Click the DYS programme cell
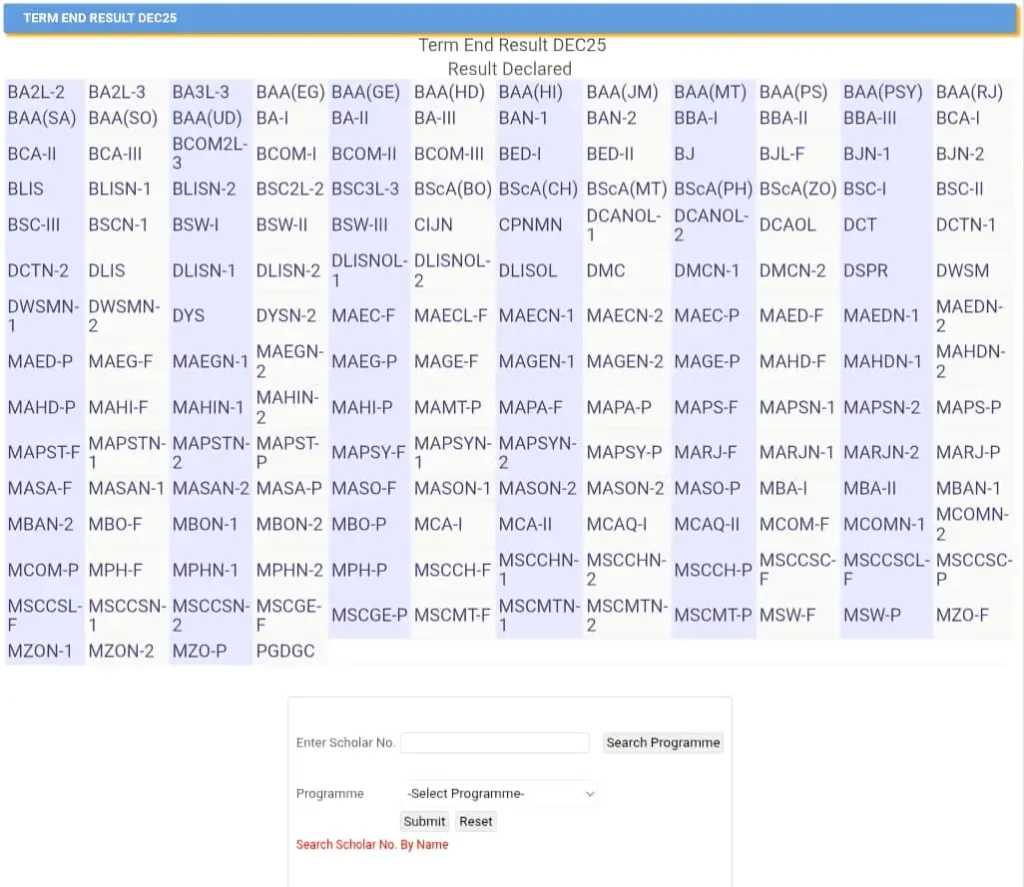The width and height of the screenshot is (1024, 887). pyautogui.click(x=188, y=315)
